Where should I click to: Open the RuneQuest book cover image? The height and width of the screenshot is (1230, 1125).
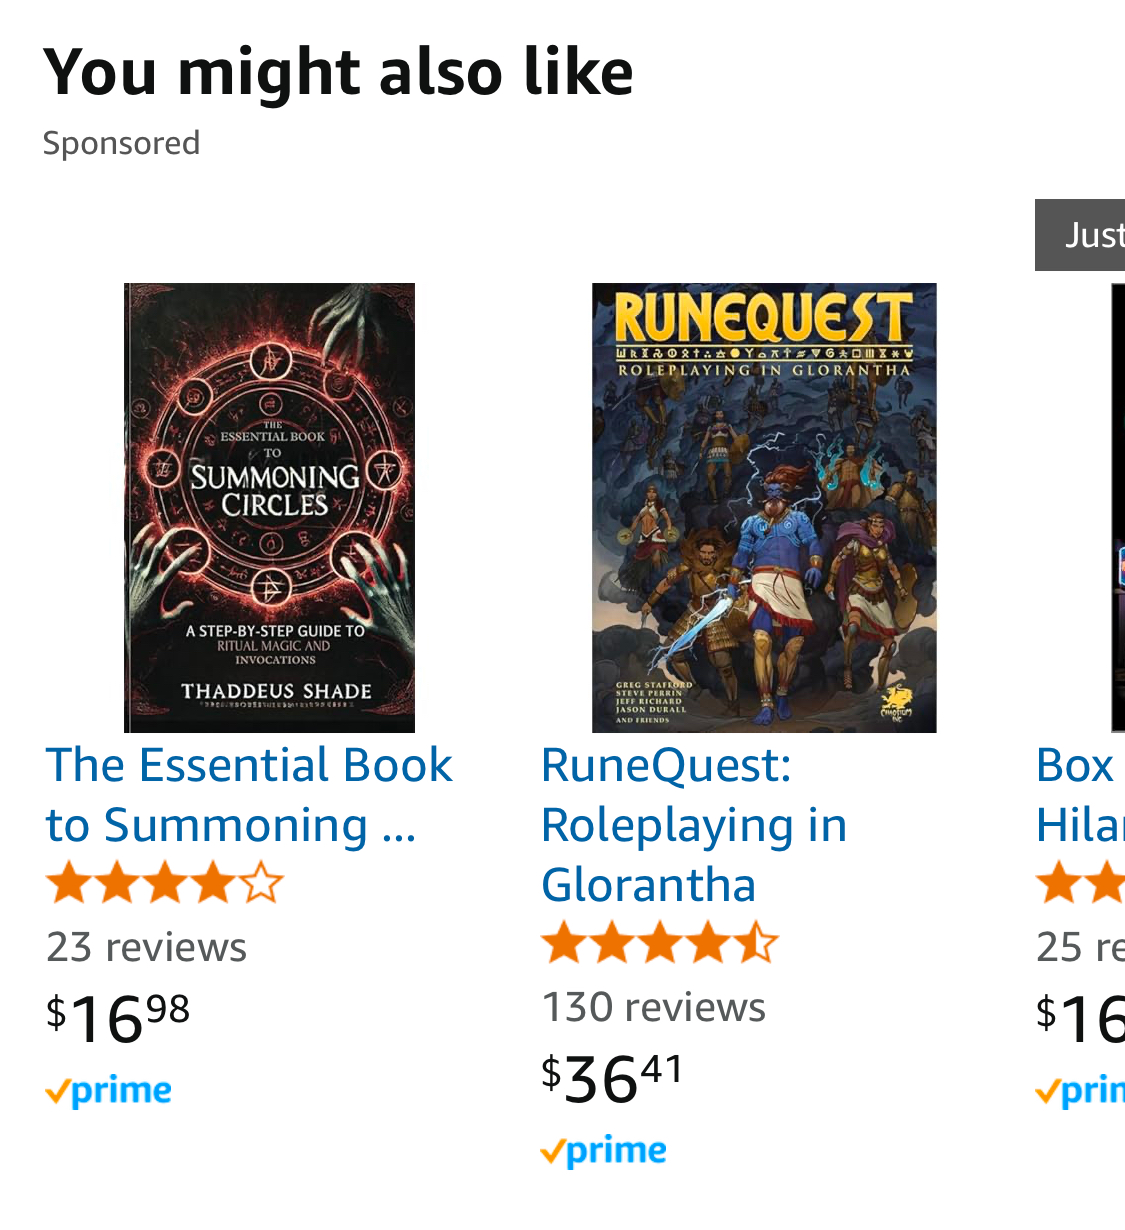[x=764, y=507]
